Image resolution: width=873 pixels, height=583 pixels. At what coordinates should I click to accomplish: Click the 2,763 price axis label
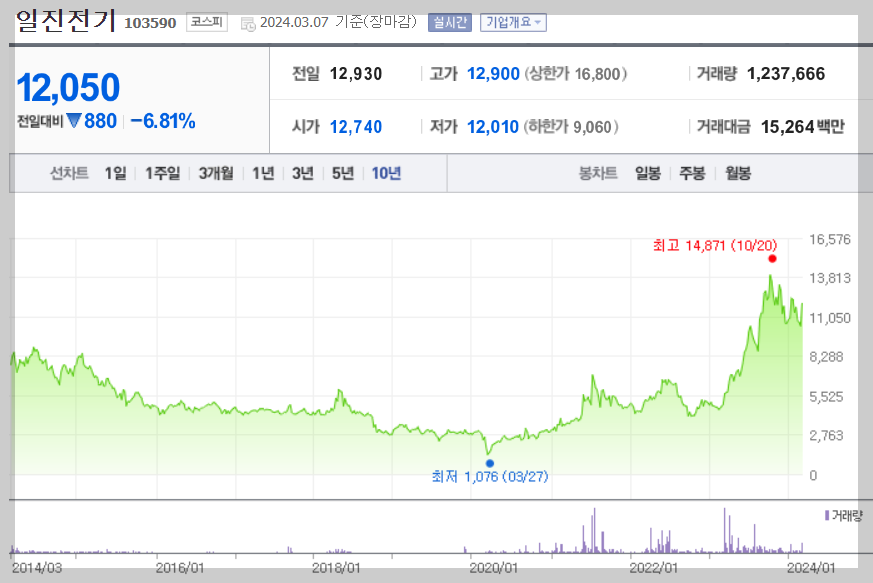(826, 435)
